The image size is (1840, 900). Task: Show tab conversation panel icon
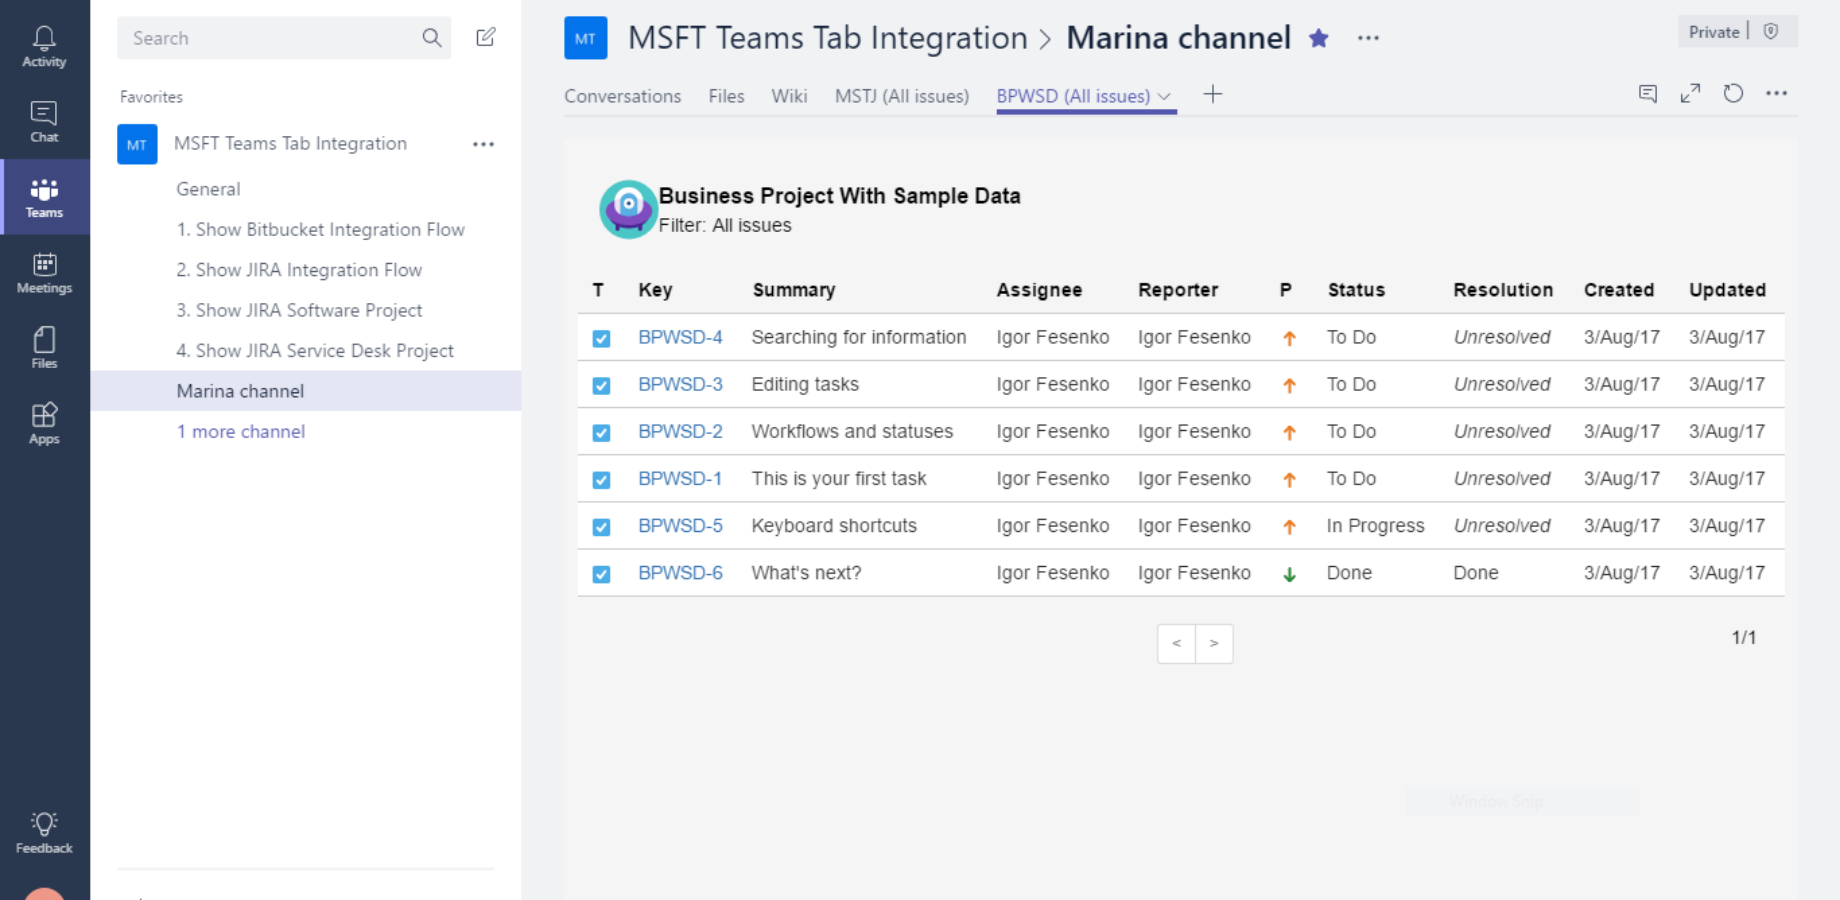pyautogui.click(x=1648, y=94)
